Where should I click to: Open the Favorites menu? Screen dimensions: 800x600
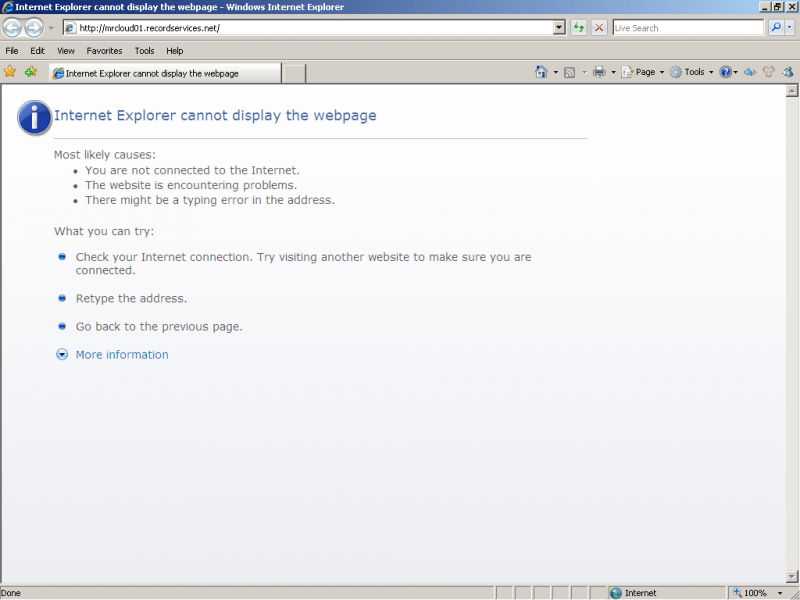(104, 50)
